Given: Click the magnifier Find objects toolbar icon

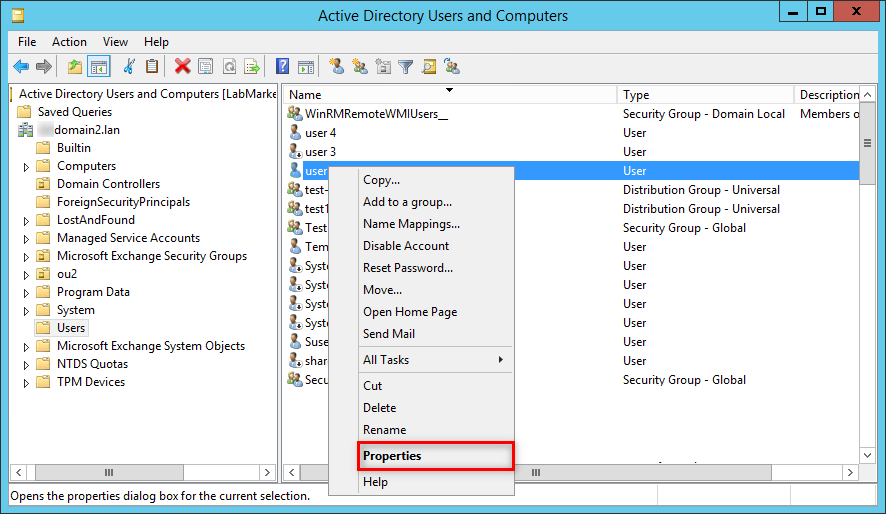Looking at the screenshot, I should point(429,67).
